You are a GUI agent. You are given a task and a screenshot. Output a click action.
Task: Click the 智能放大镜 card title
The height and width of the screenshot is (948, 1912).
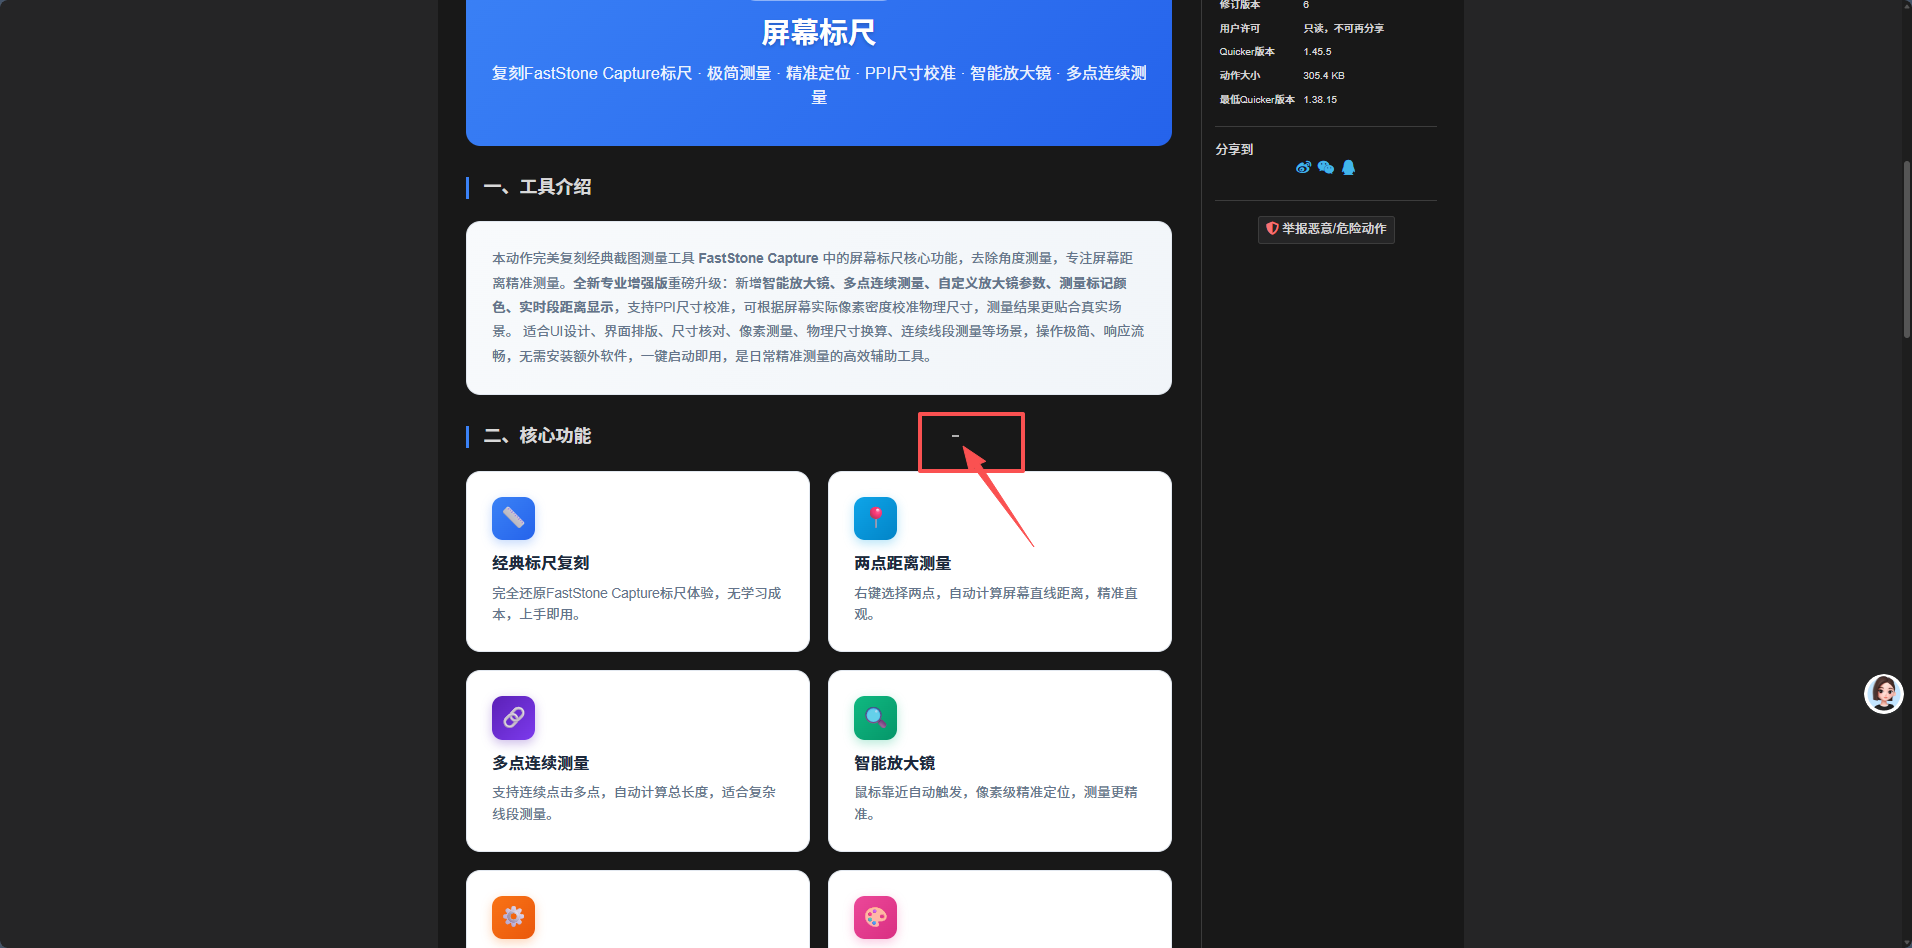pyautogui.click(x=895, y=763)
